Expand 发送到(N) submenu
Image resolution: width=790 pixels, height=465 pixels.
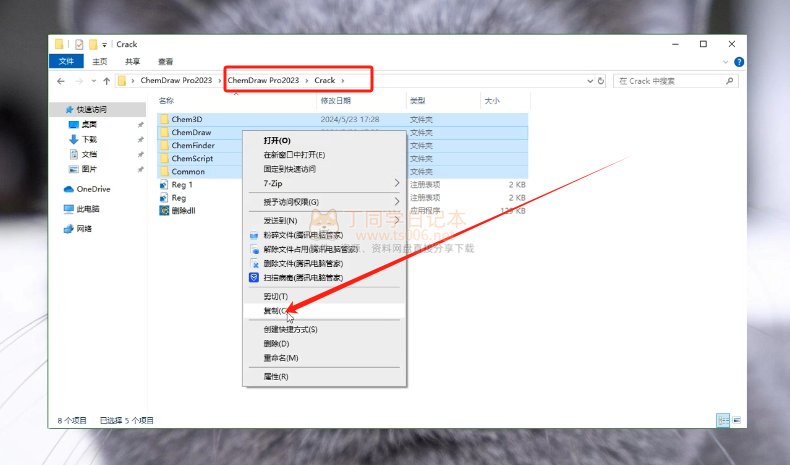coord(324,221)
